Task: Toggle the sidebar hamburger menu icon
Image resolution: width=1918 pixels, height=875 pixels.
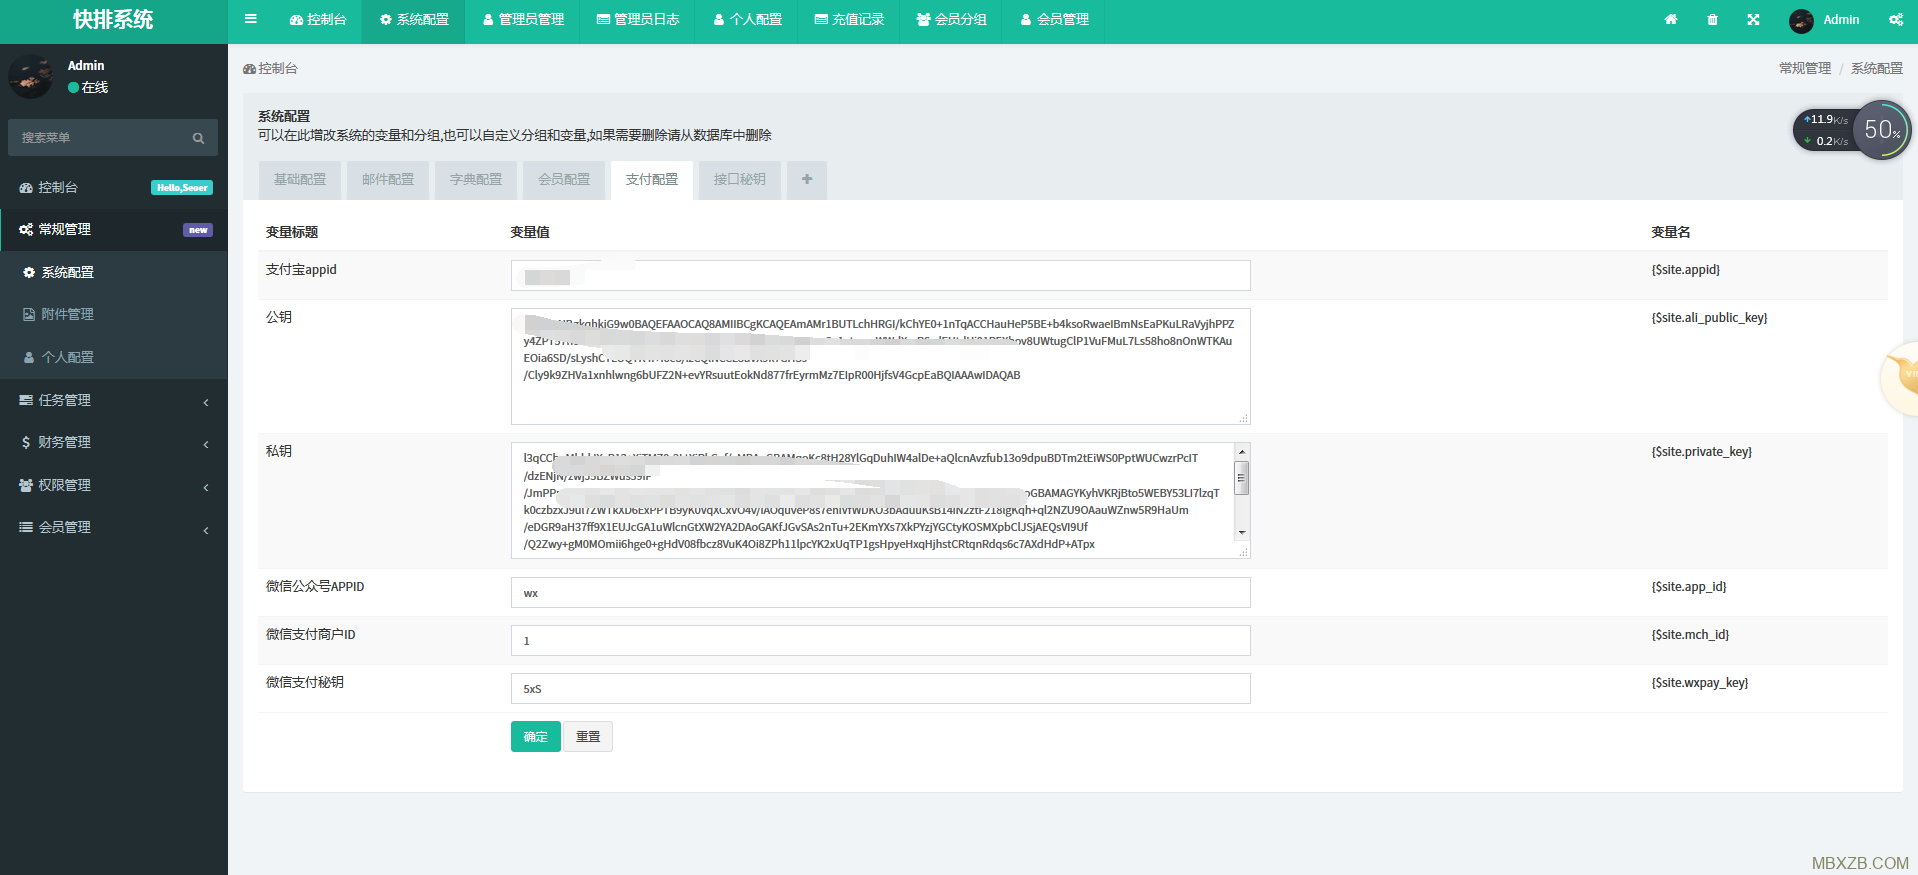Action: coord(251,19)
